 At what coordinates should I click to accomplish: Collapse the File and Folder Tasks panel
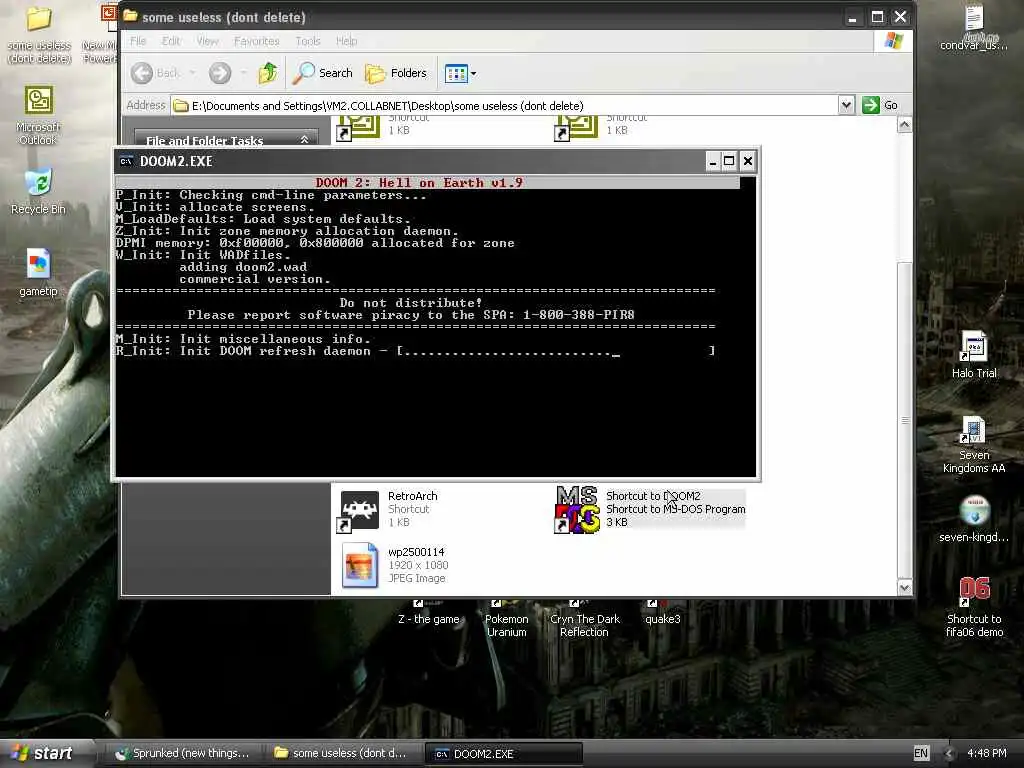click(x=304, y=140)
